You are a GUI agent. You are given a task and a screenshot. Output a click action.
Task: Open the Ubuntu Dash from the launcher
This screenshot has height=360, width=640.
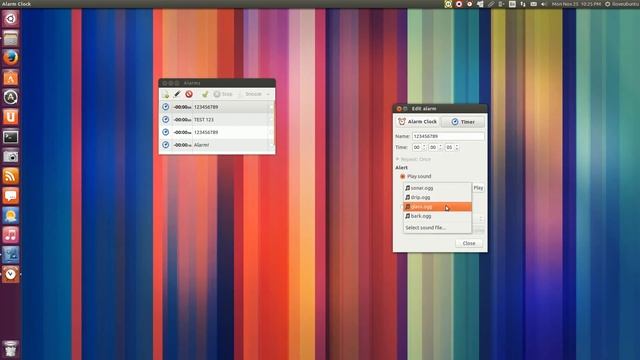coord(11,18)
